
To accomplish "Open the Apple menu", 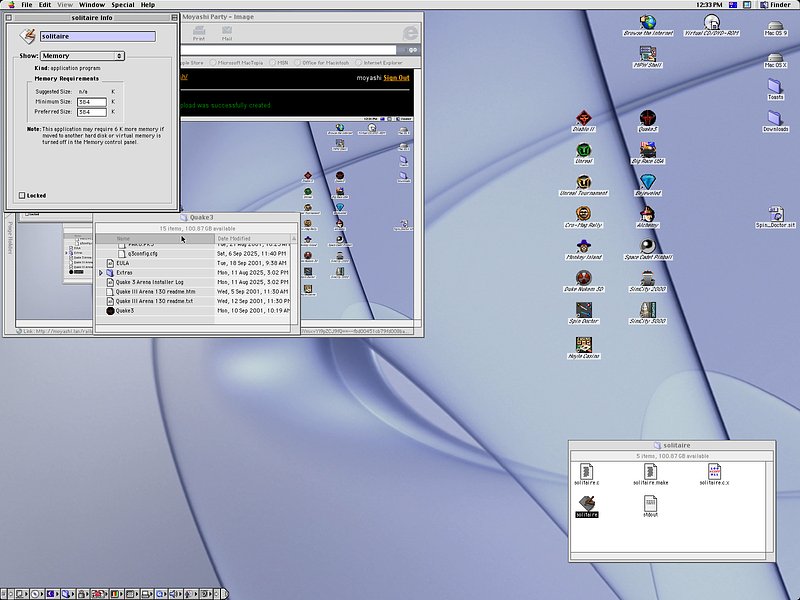I will tap(11, 5).
